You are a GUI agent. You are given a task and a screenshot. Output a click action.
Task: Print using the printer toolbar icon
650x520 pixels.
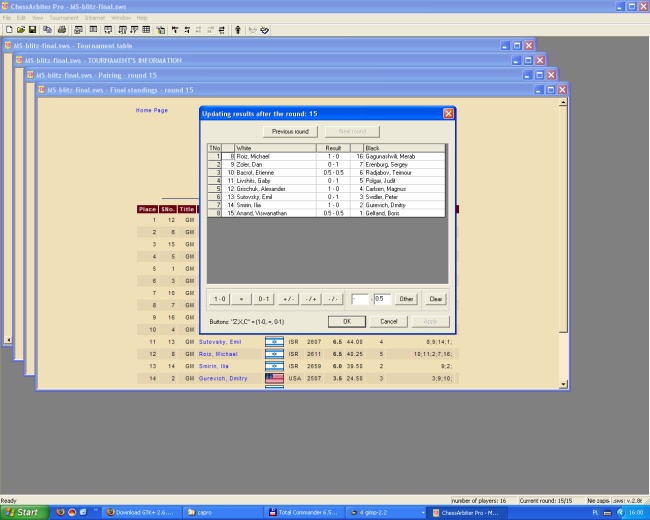tap(62, 30)
